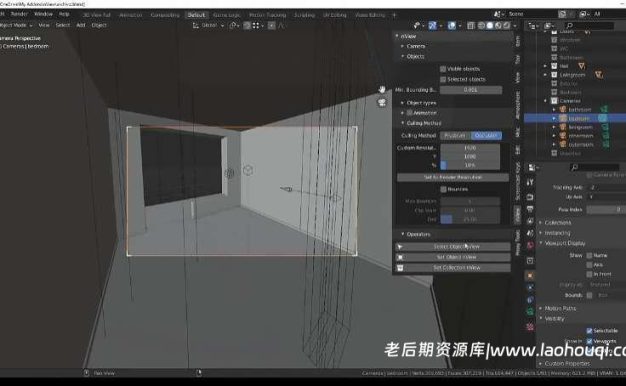Open the Output properties tab icon
626x386 pixels.
(530, 209)
